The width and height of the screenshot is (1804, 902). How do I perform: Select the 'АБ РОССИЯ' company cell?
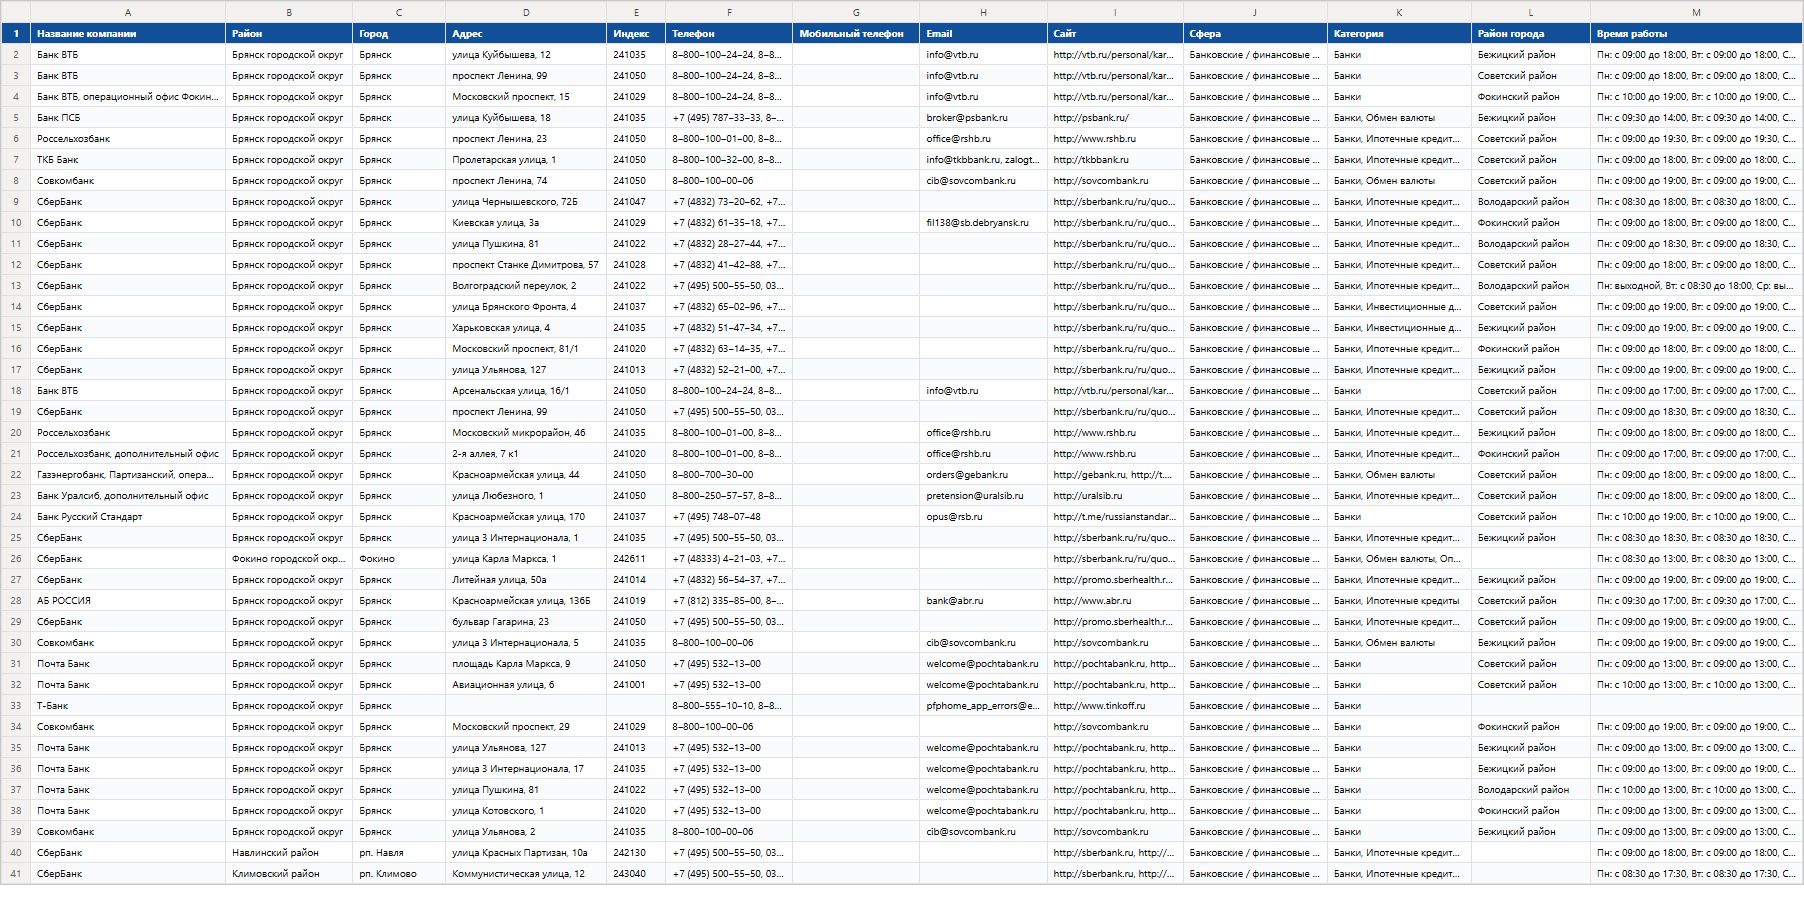pyautogui.click(x=128, y=601)
